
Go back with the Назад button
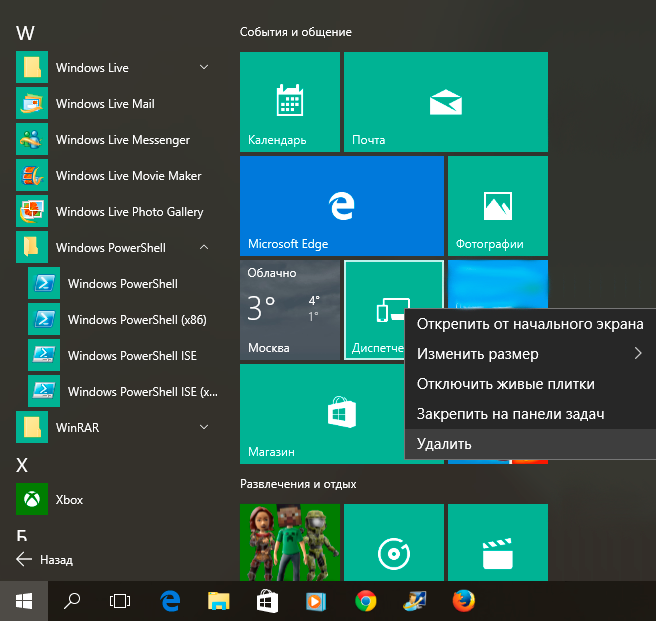tap(44, 559)
